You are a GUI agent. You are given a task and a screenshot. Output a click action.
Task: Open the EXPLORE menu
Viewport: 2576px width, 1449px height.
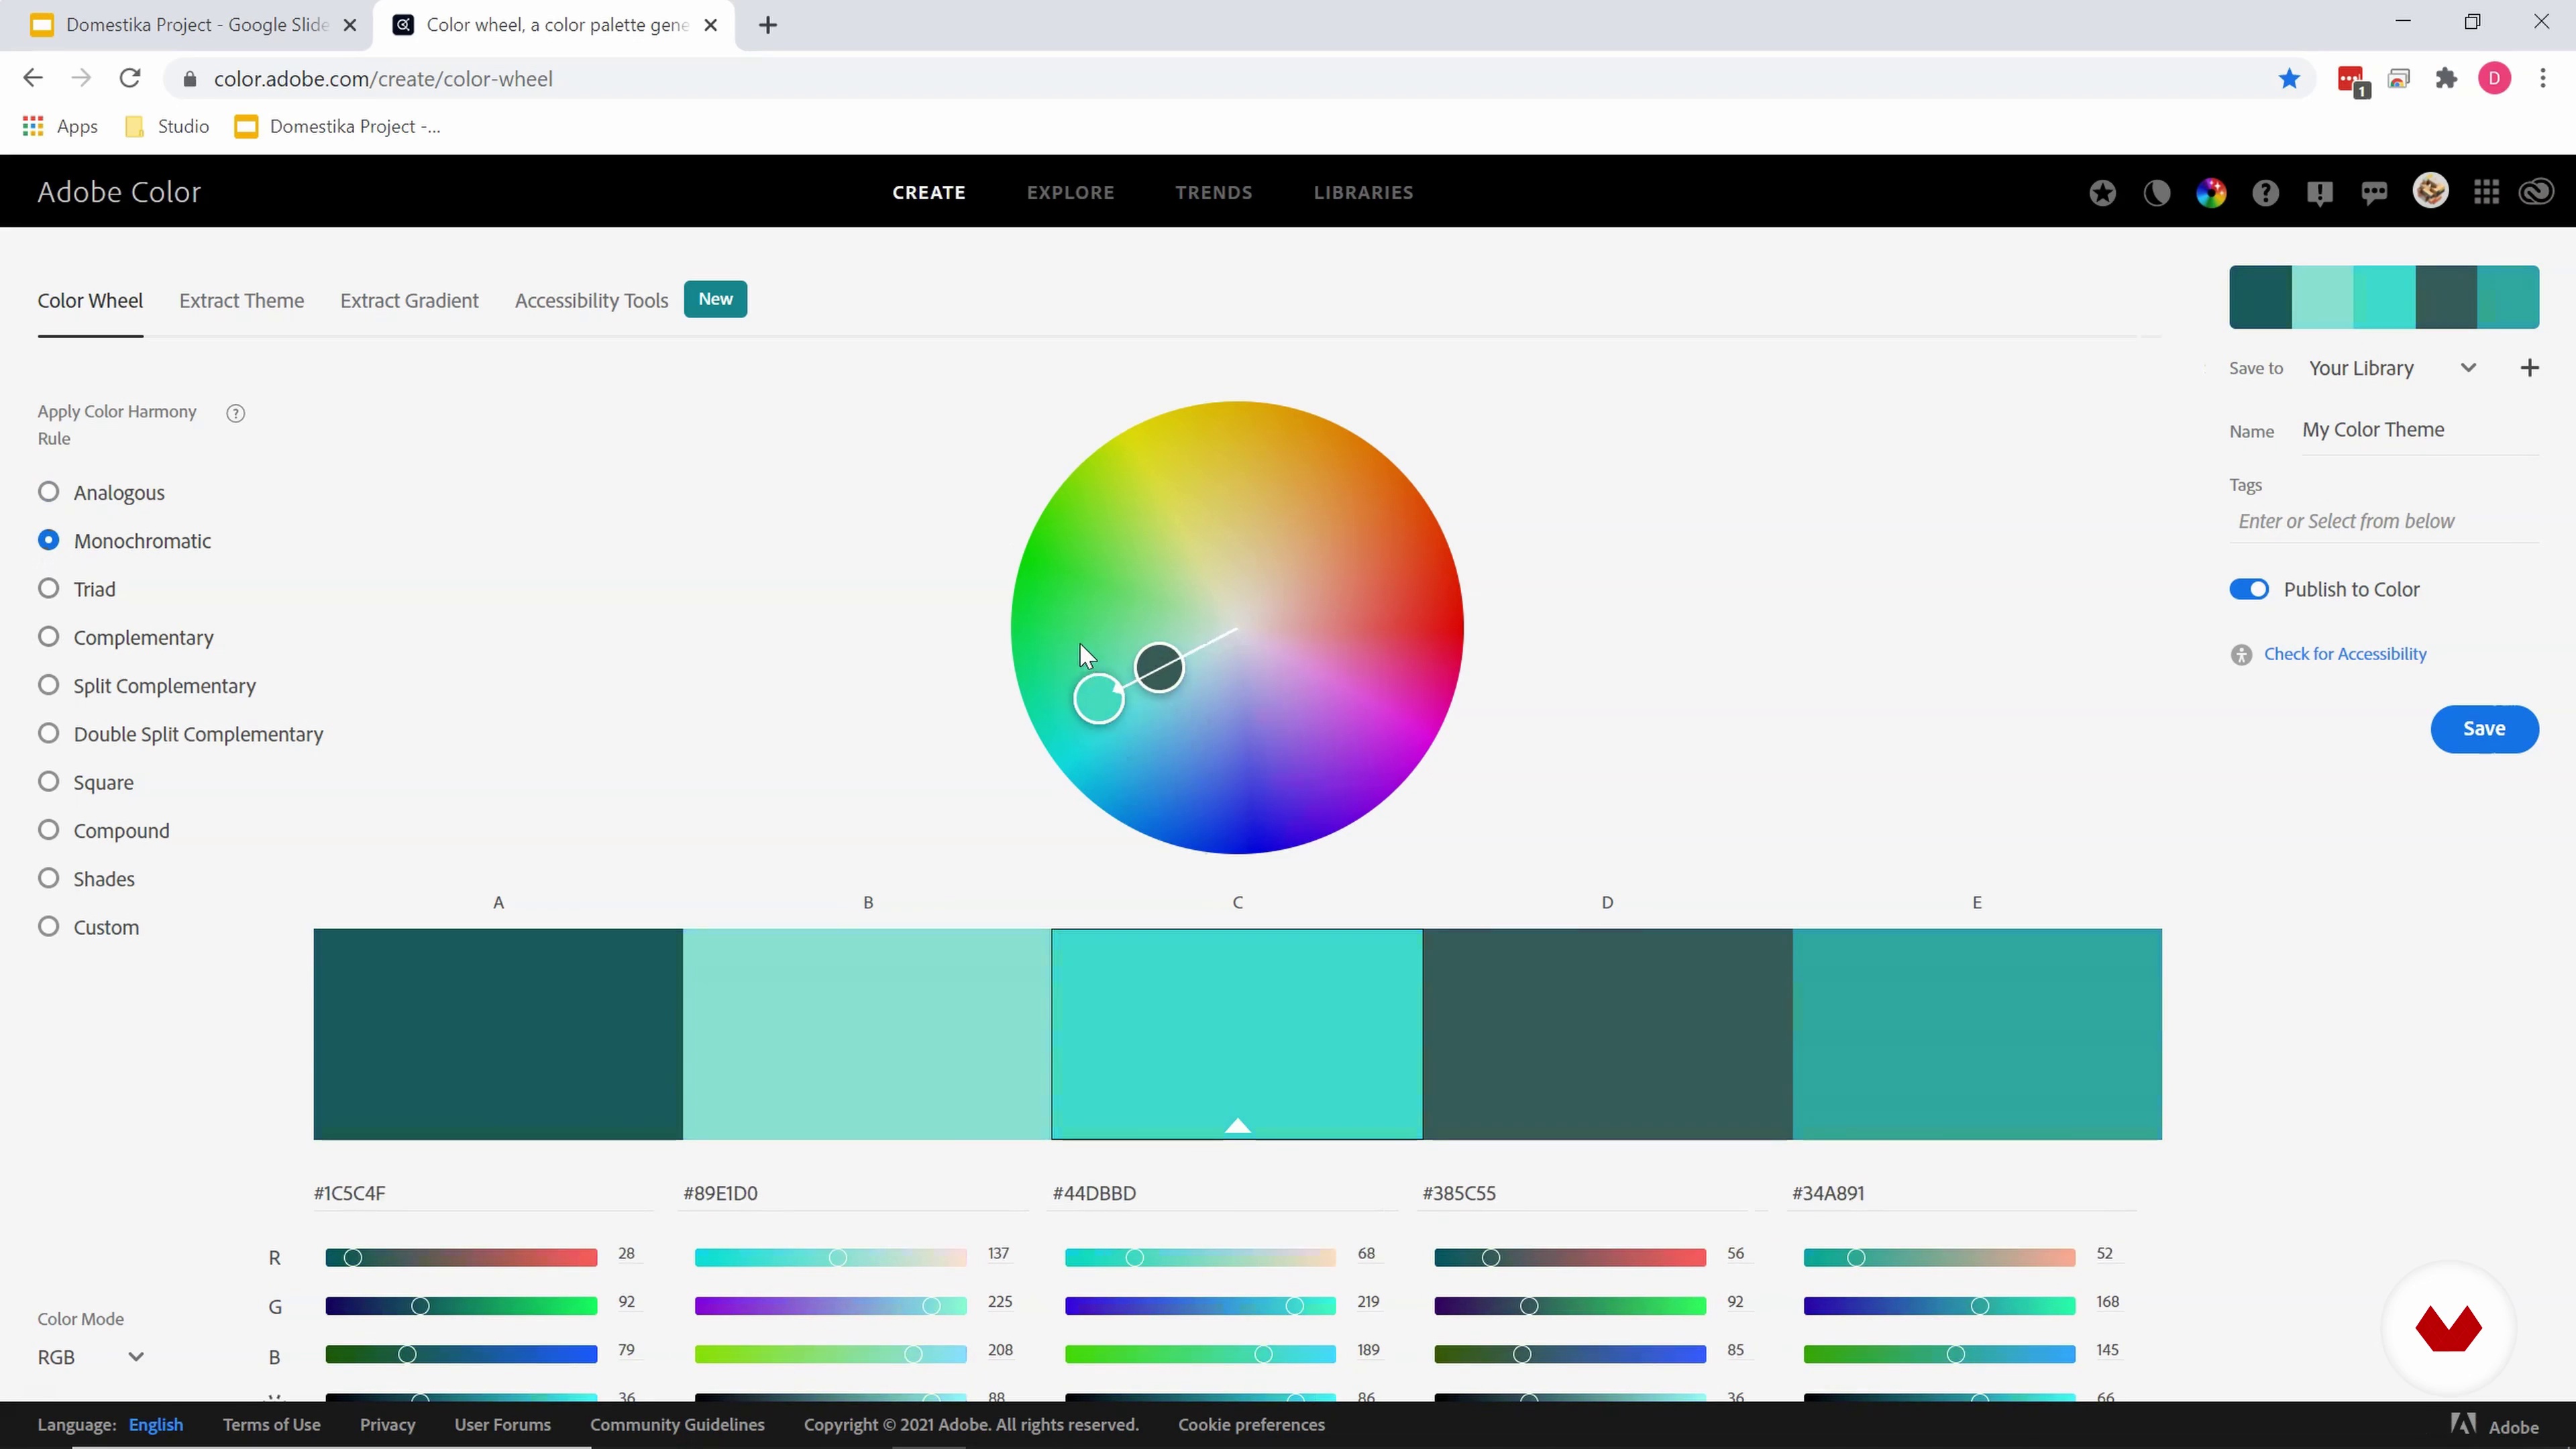coord(1070,192)
